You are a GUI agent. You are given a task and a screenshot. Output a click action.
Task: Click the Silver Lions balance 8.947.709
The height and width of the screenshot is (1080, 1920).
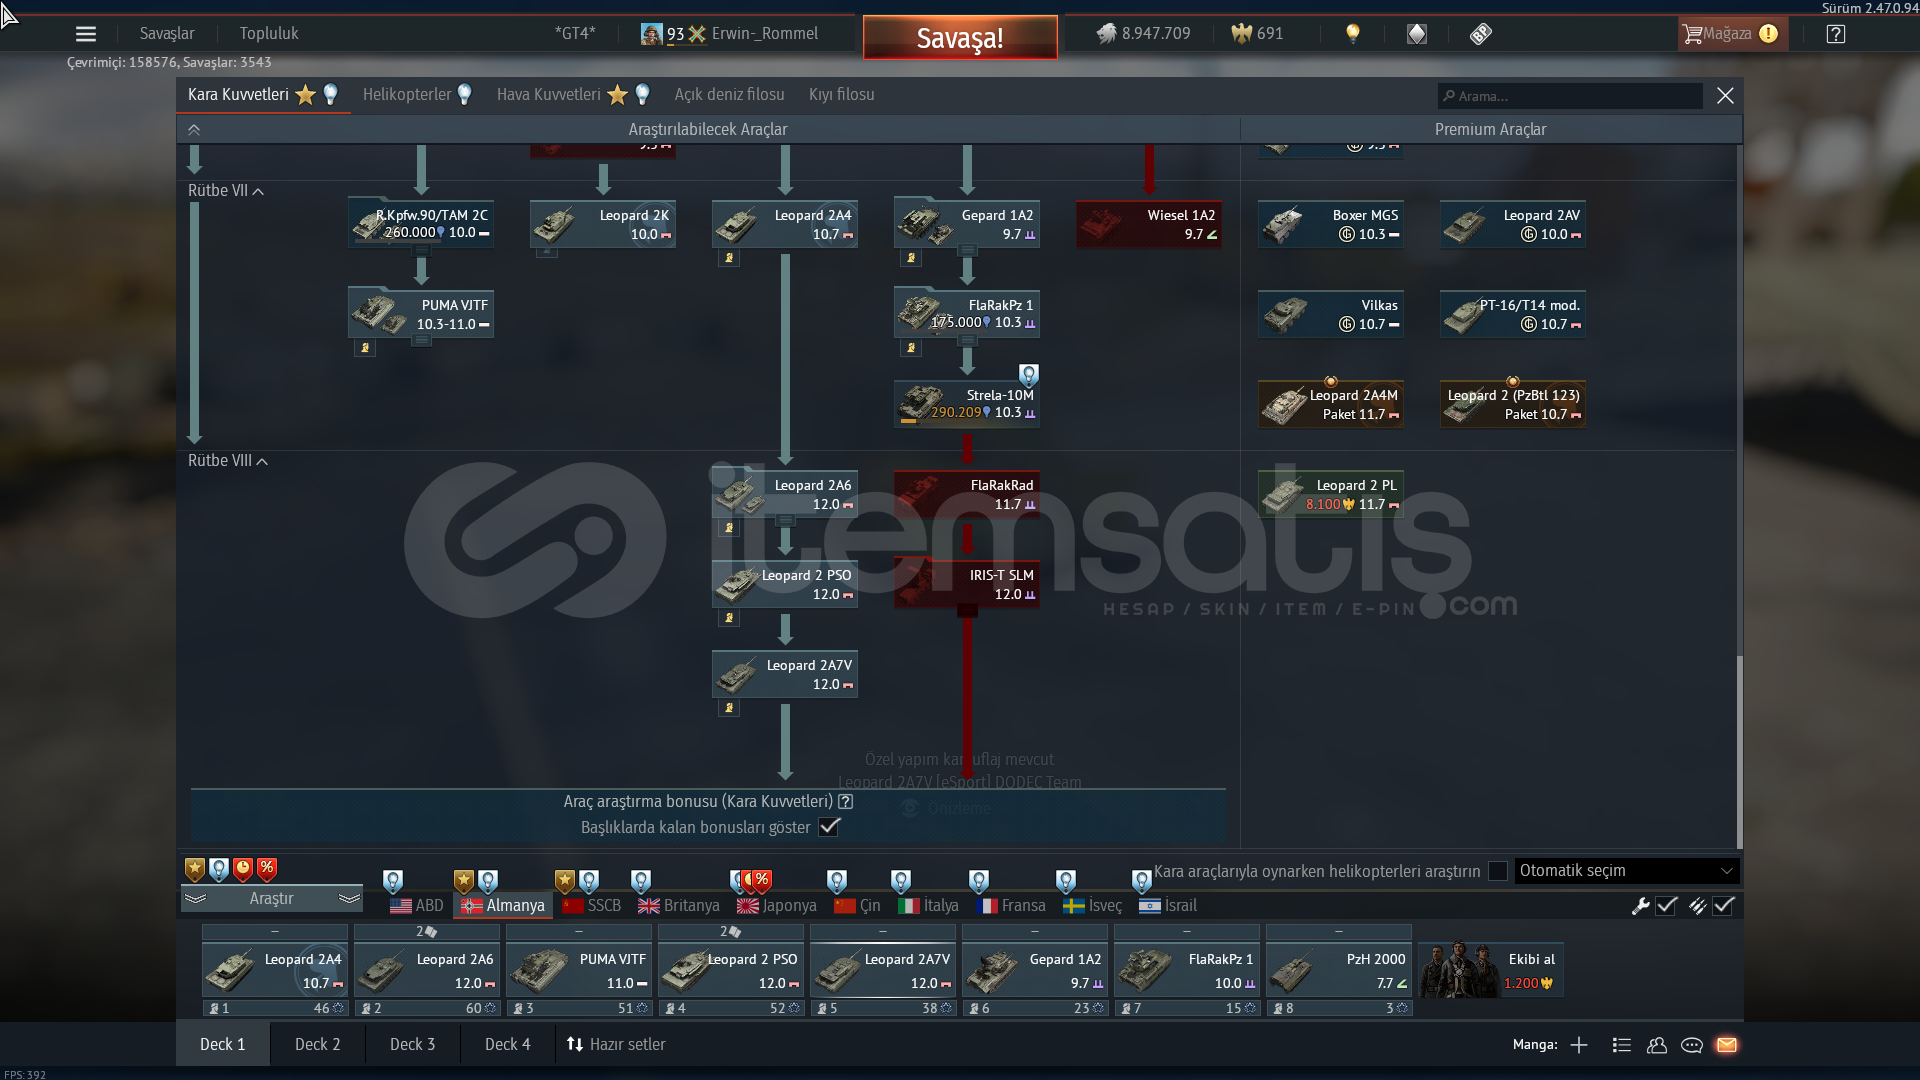click(1143, 33)
